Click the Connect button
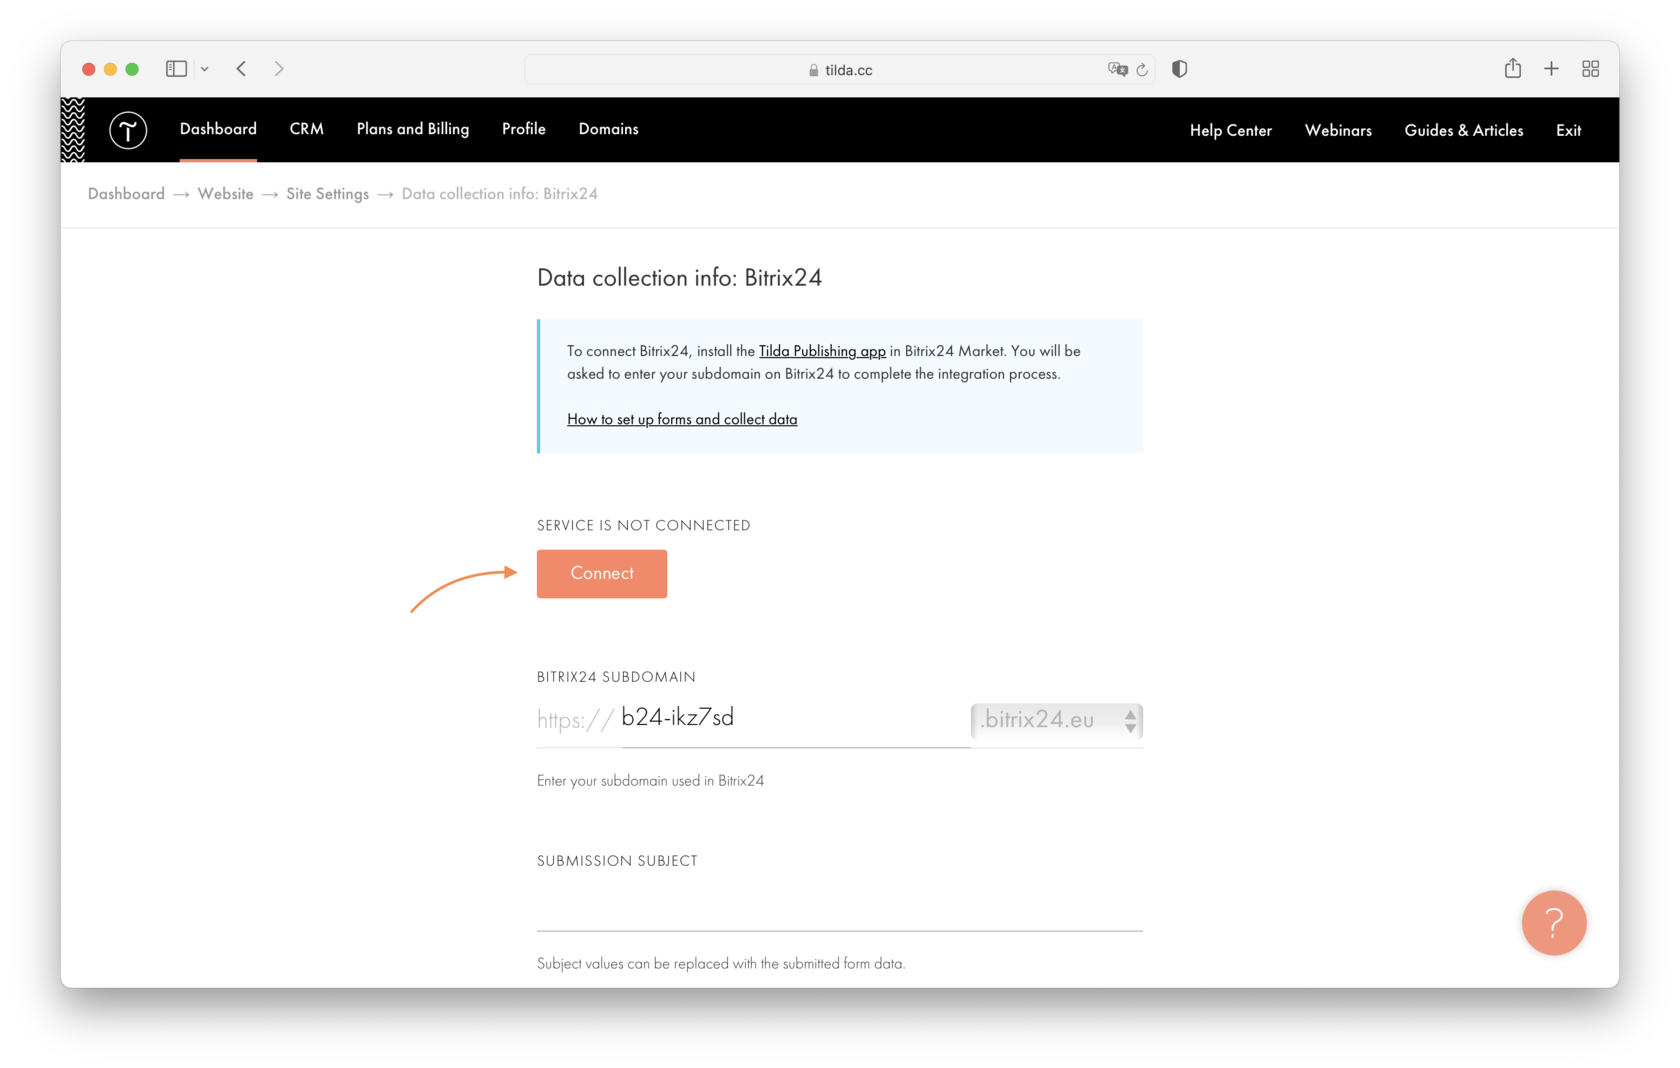The image size is (1680, 1068). point(601,573)
